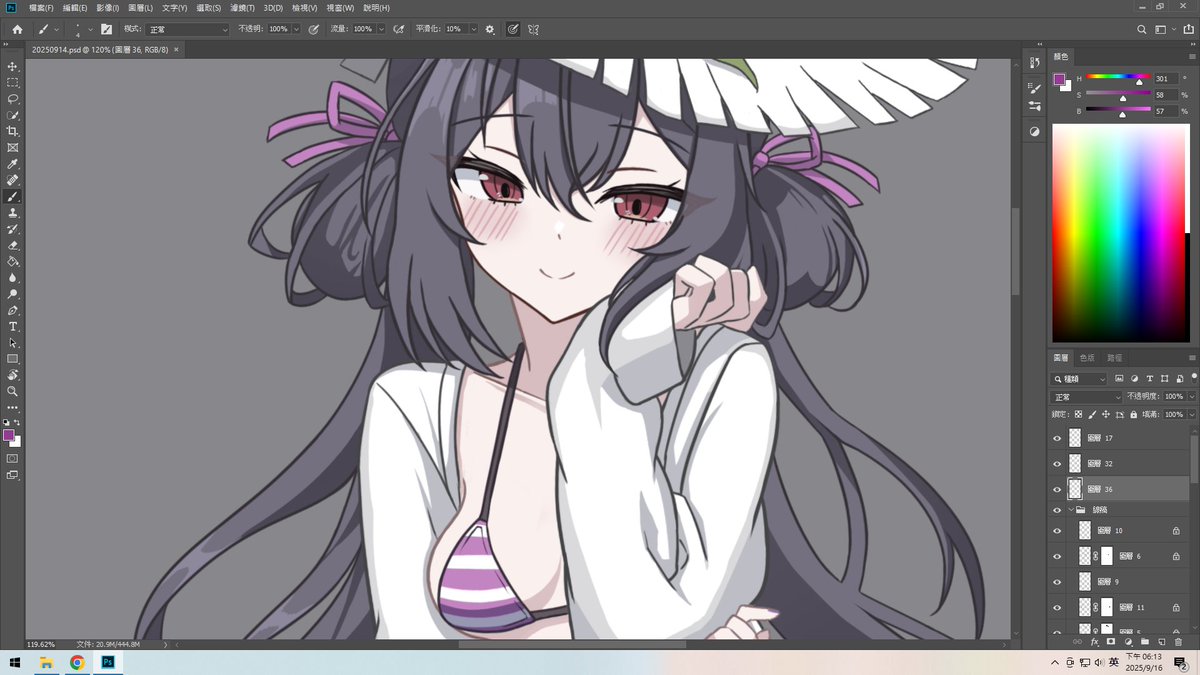Create new adjustment layer icon

(x=1128, y=641)
